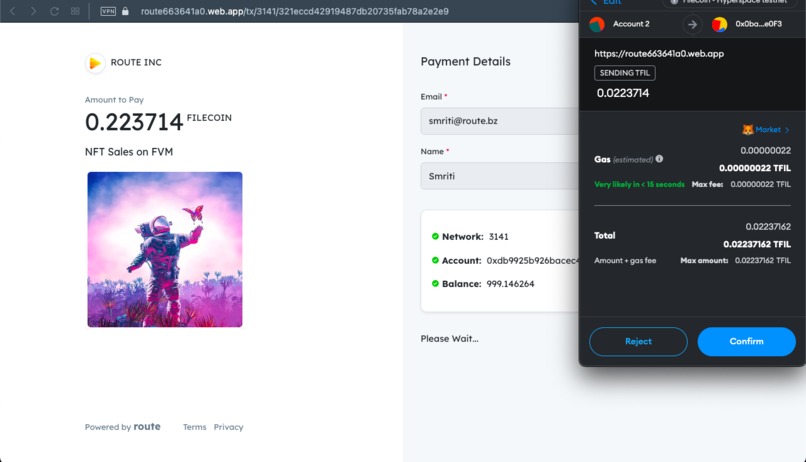Click the padlock site security icon
Image resolution: width=806 pixels, height=462 pixels.
(x=125, y=11)
